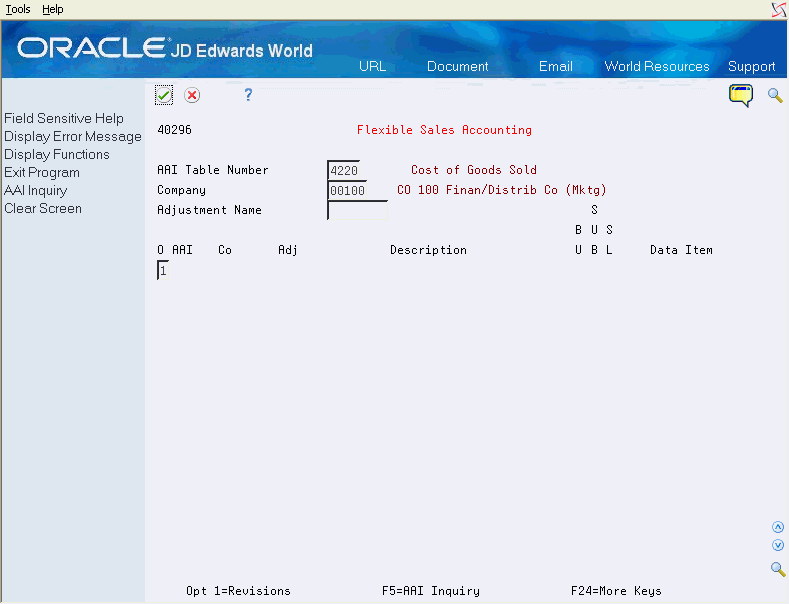
Task: Click F24=More Keys function key
Action: 616,591
